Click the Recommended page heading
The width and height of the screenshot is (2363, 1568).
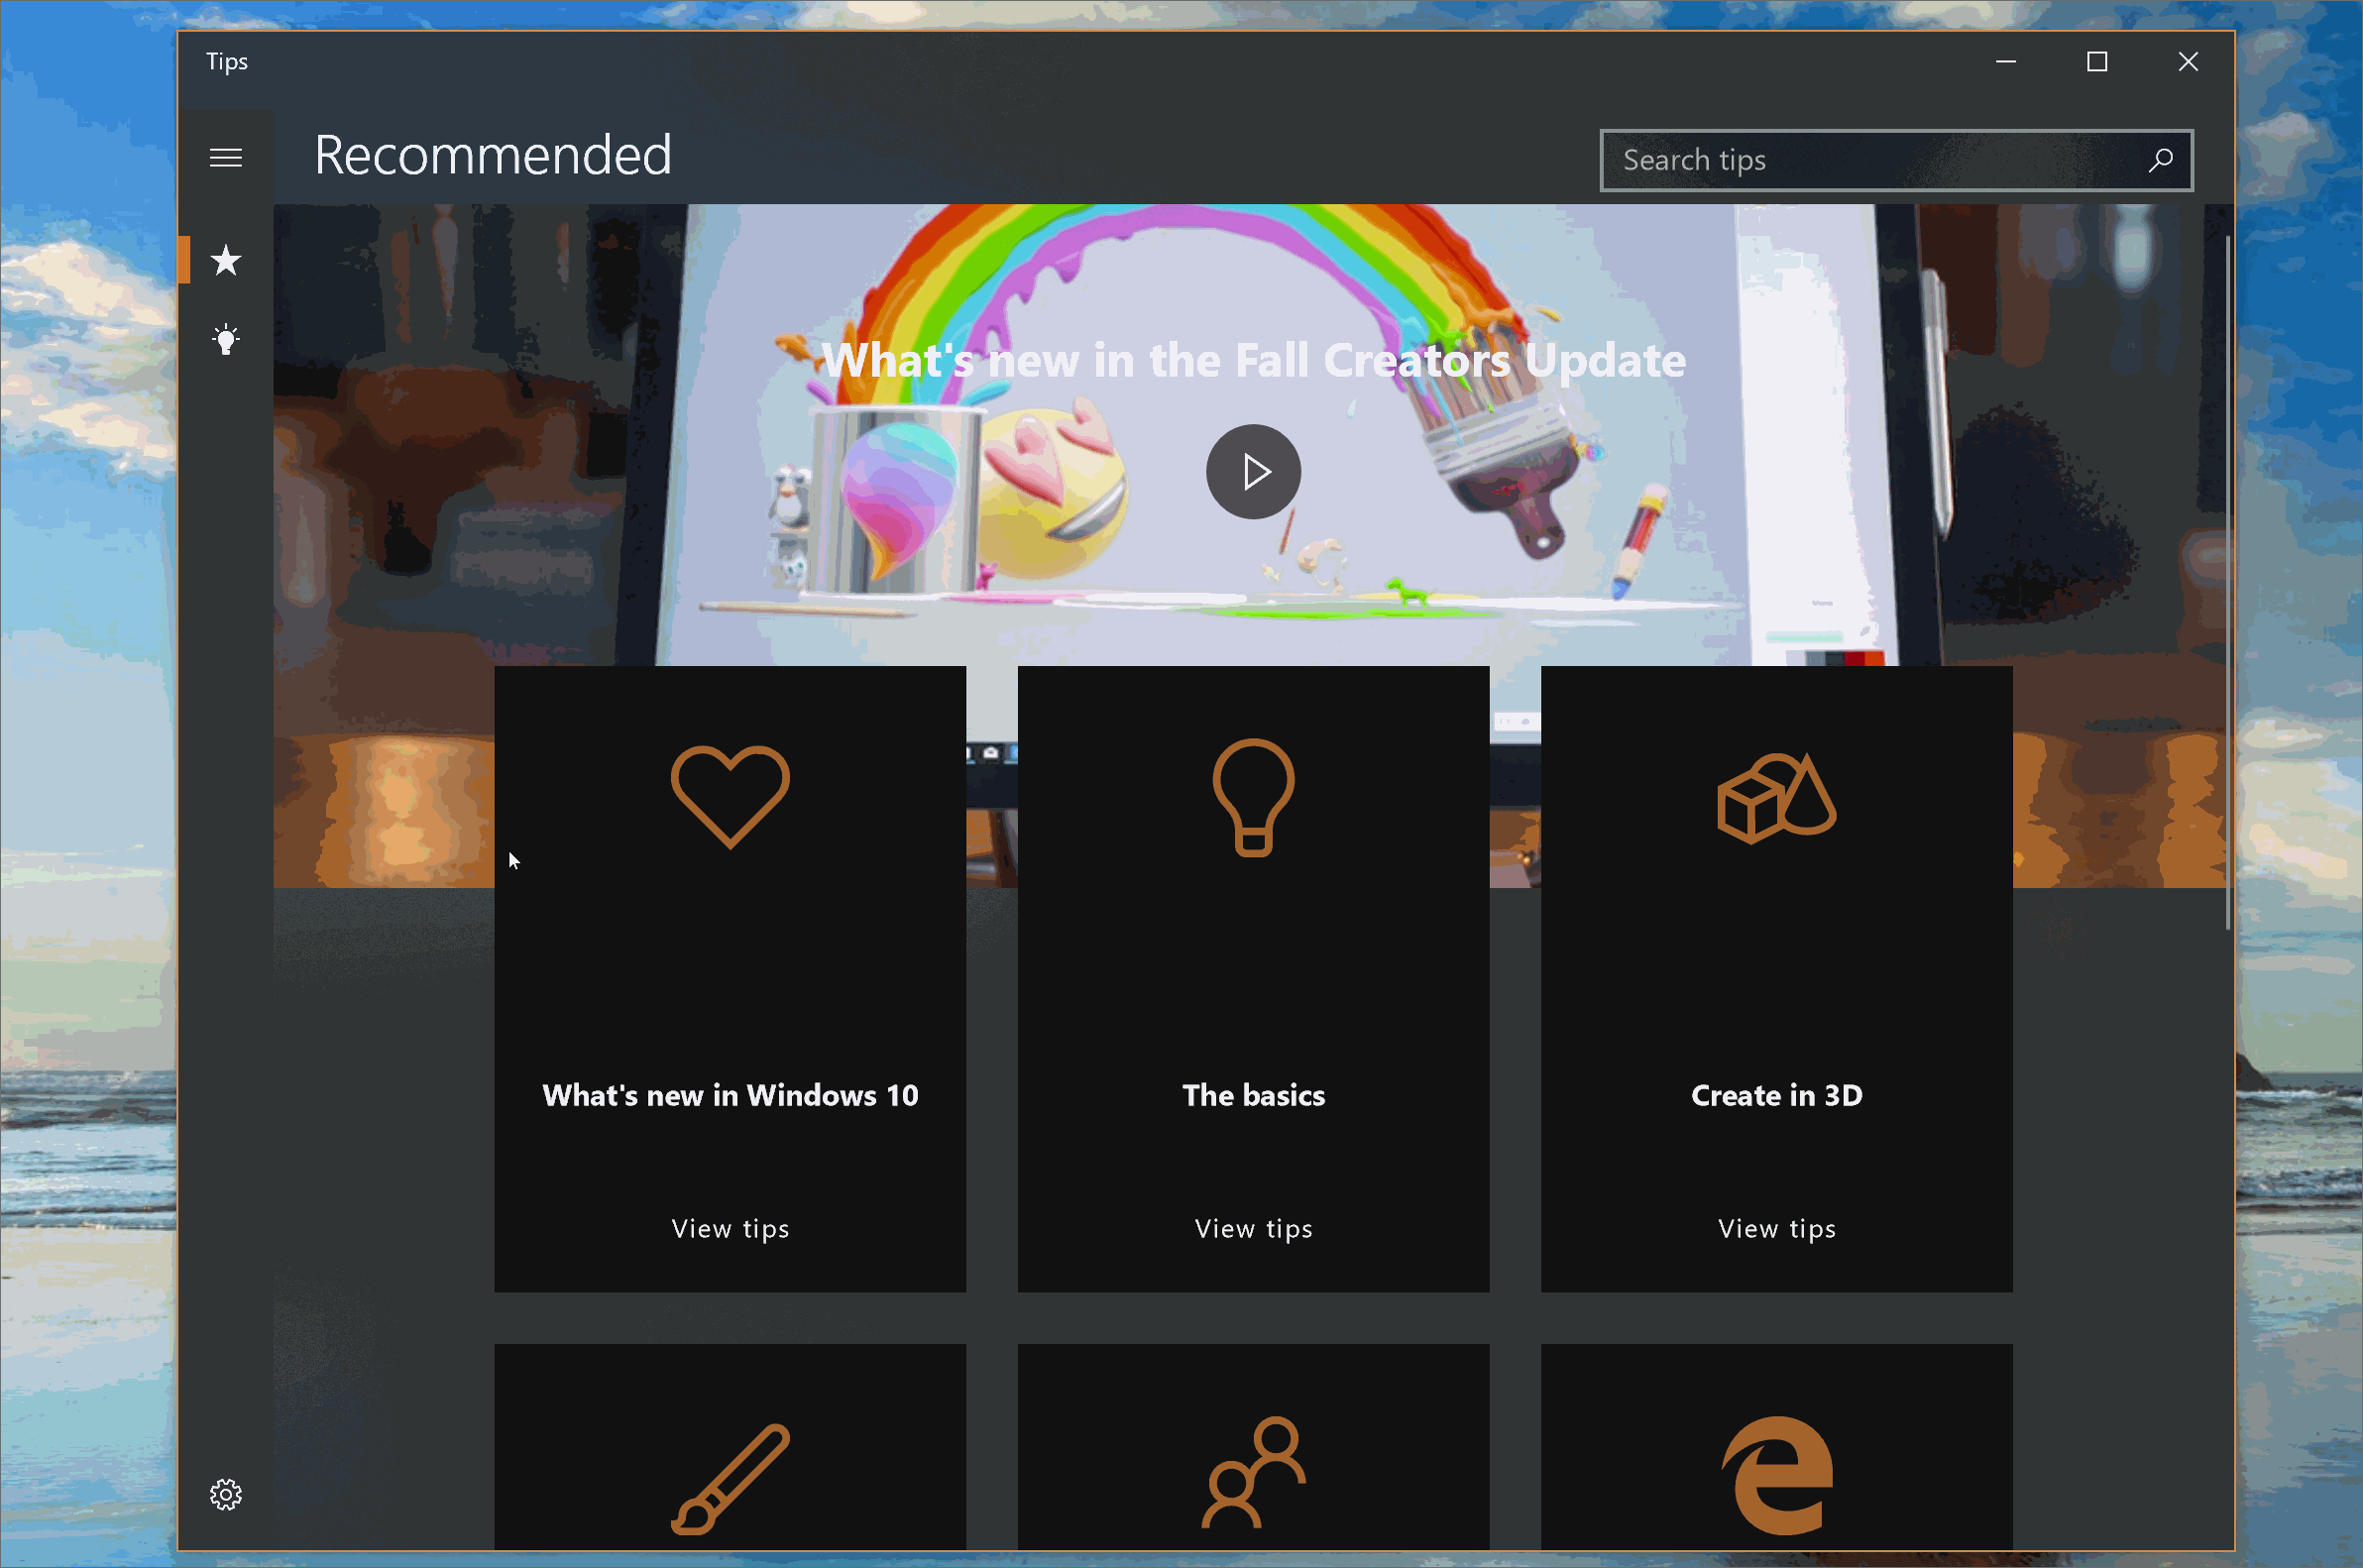[x=493, y=156]
